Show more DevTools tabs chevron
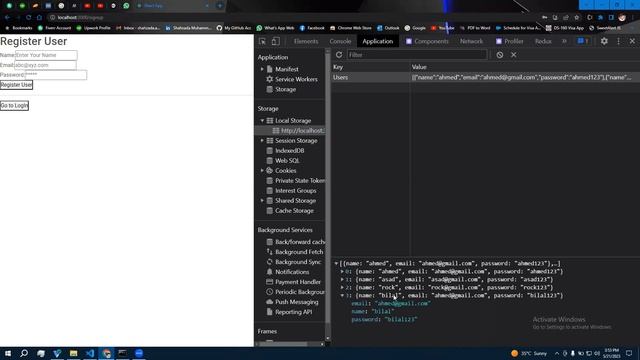The width and height of the screenshot is (640, 360). [x=564, y=41]
